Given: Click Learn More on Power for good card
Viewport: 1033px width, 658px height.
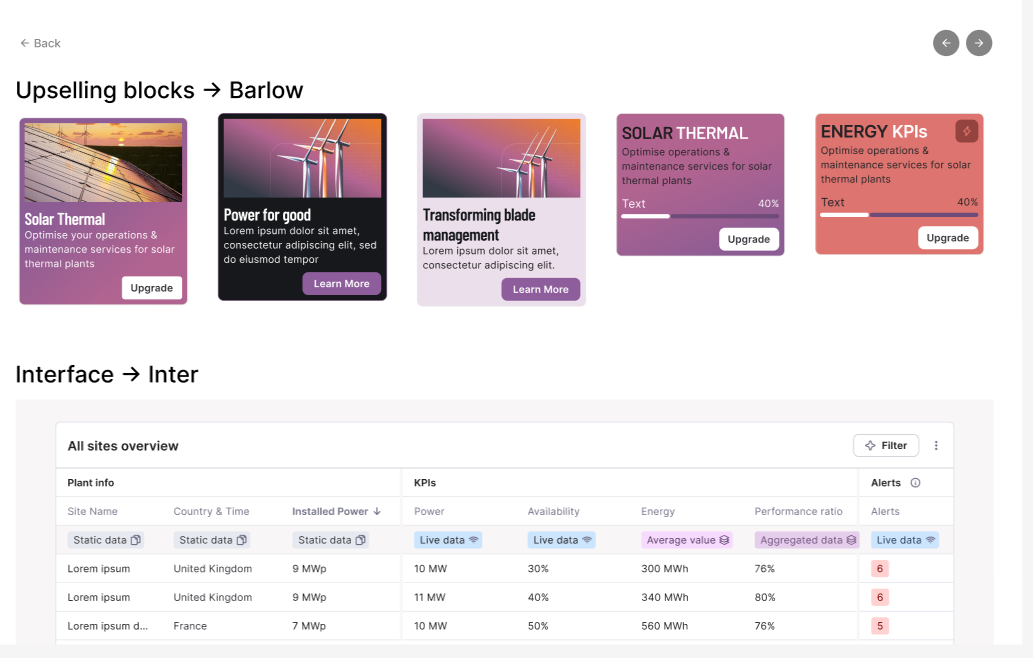Looking at the screenshot, I should [x=341, y=284].
